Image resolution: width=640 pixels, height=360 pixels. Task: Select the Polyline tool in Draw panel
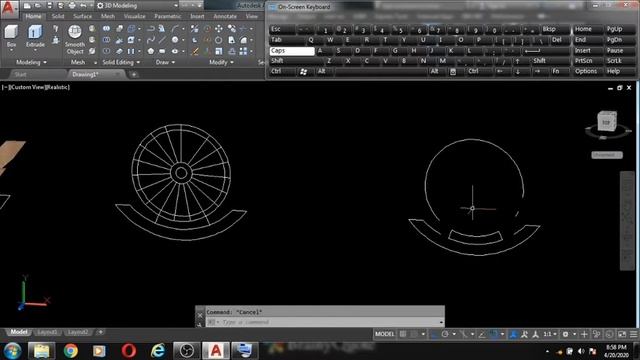[x=151, y=29]
